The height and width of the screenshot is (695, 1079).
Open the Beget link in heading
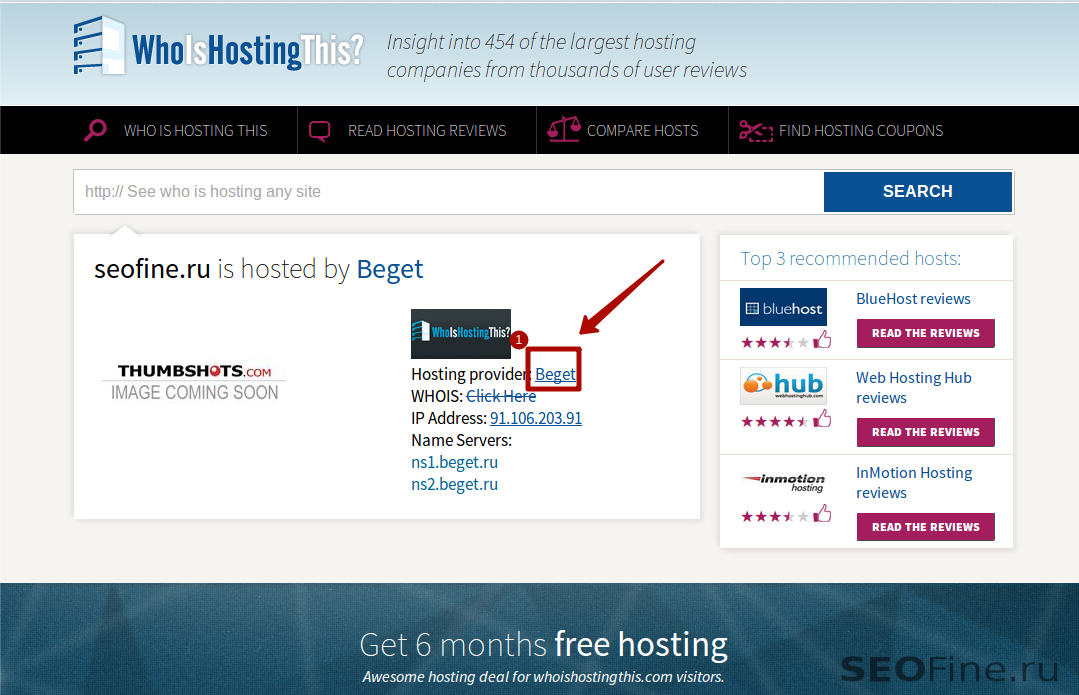[x=389, y=270]
